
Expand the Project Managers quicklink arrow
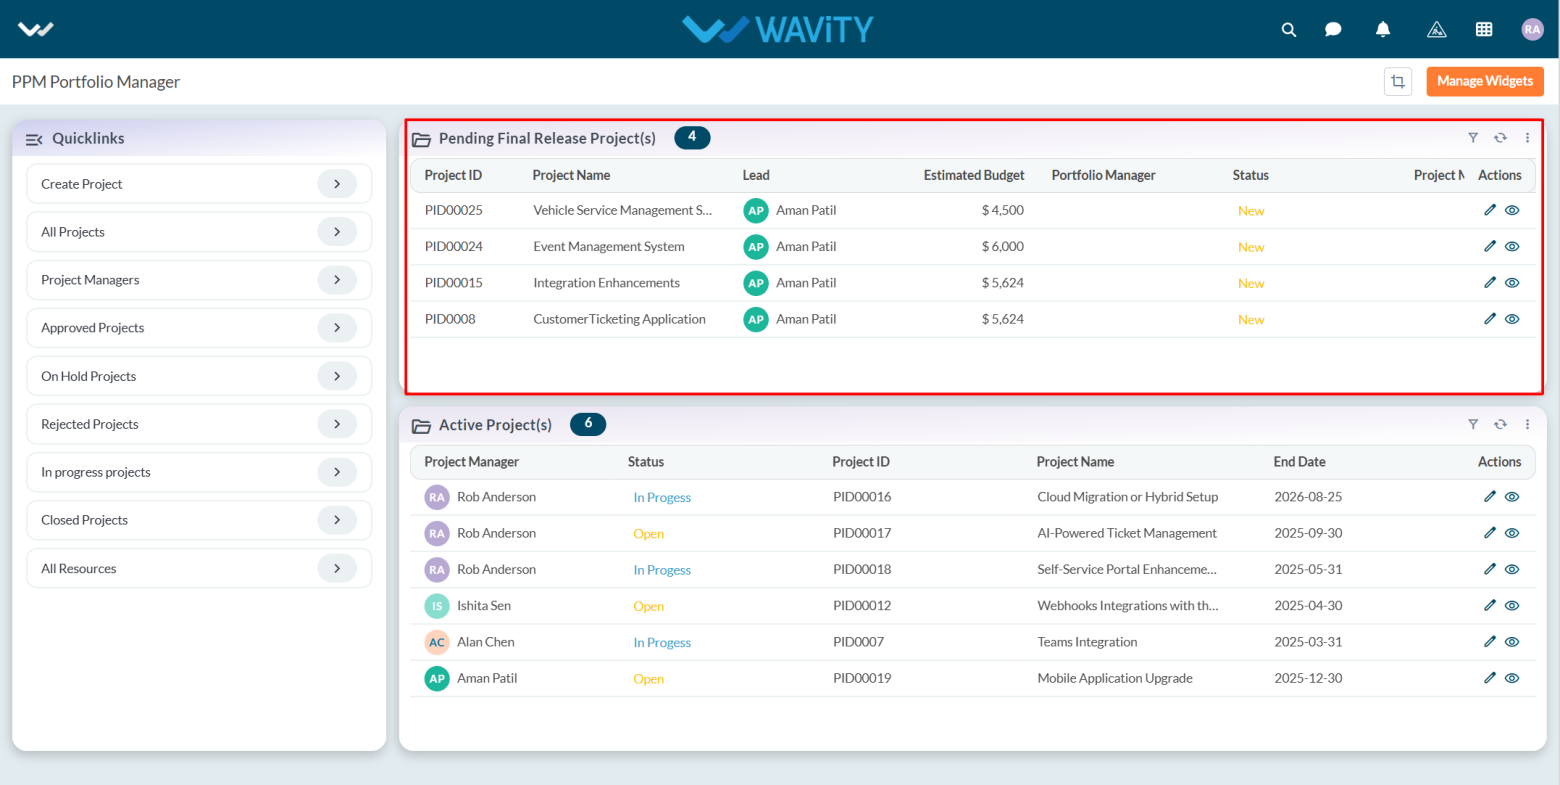337,280
